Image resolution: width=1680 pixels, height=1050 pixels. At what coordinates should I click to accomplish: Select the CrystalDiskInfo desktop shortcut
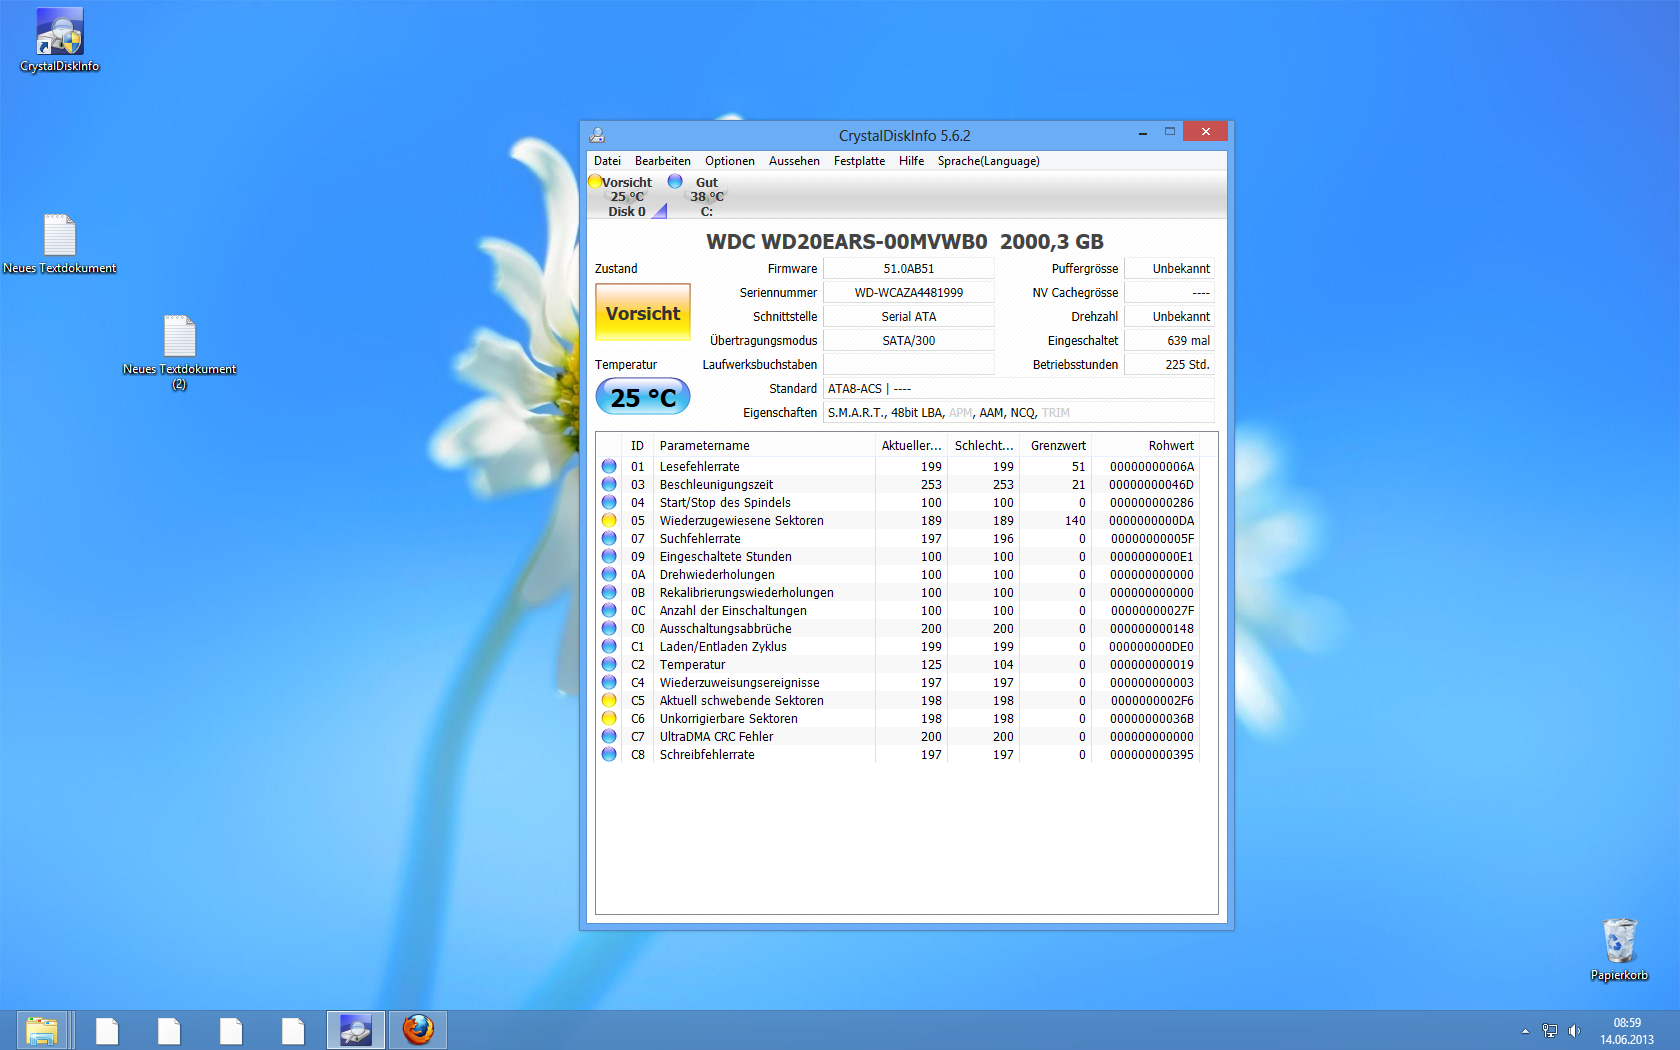tap(60, 40)
